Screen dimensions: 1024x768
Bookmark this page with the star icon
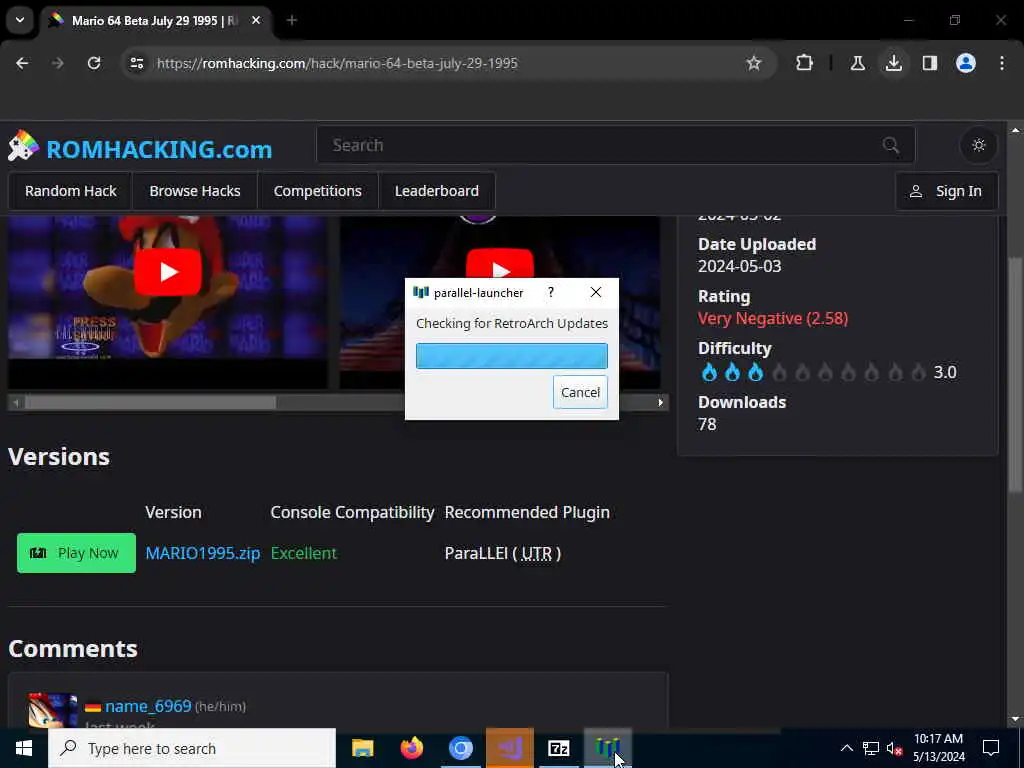(x=754, y=63)
